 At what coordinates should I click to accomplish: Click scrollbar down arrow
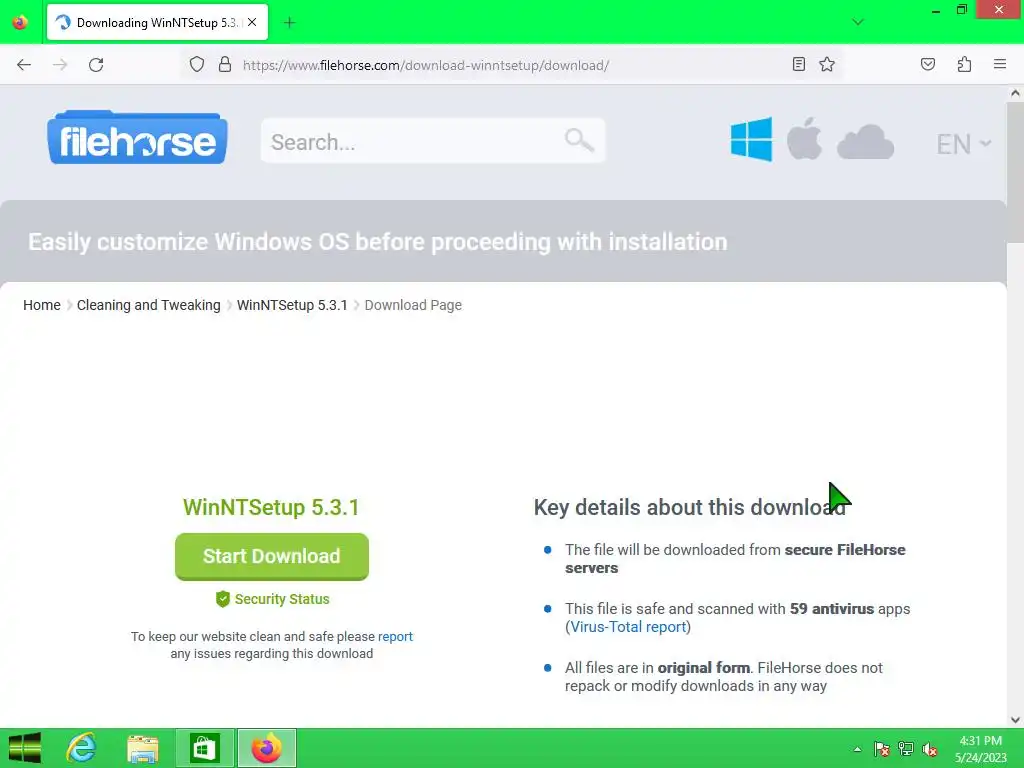(x=1015, y=720)
